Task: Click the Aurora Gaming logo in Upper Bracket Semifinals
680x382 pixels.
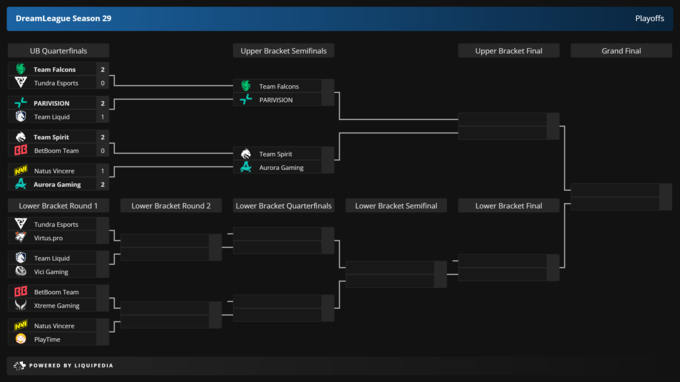Action: click(x=246, y=167)
